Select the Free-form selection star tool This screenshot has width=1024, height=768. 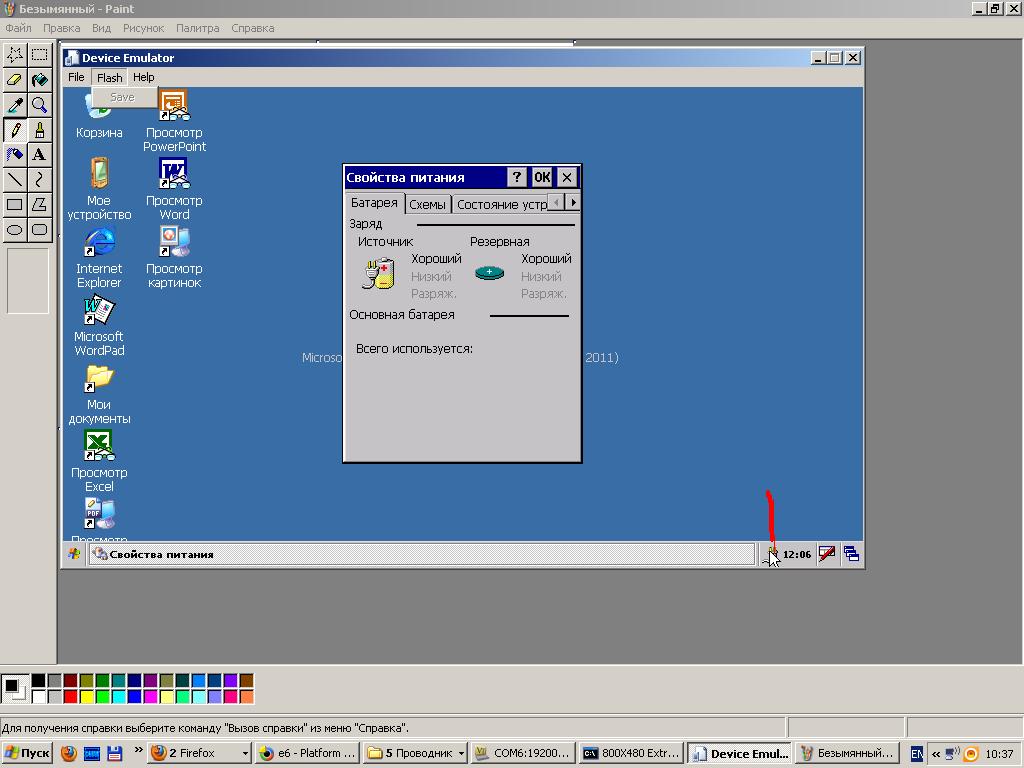15,54
